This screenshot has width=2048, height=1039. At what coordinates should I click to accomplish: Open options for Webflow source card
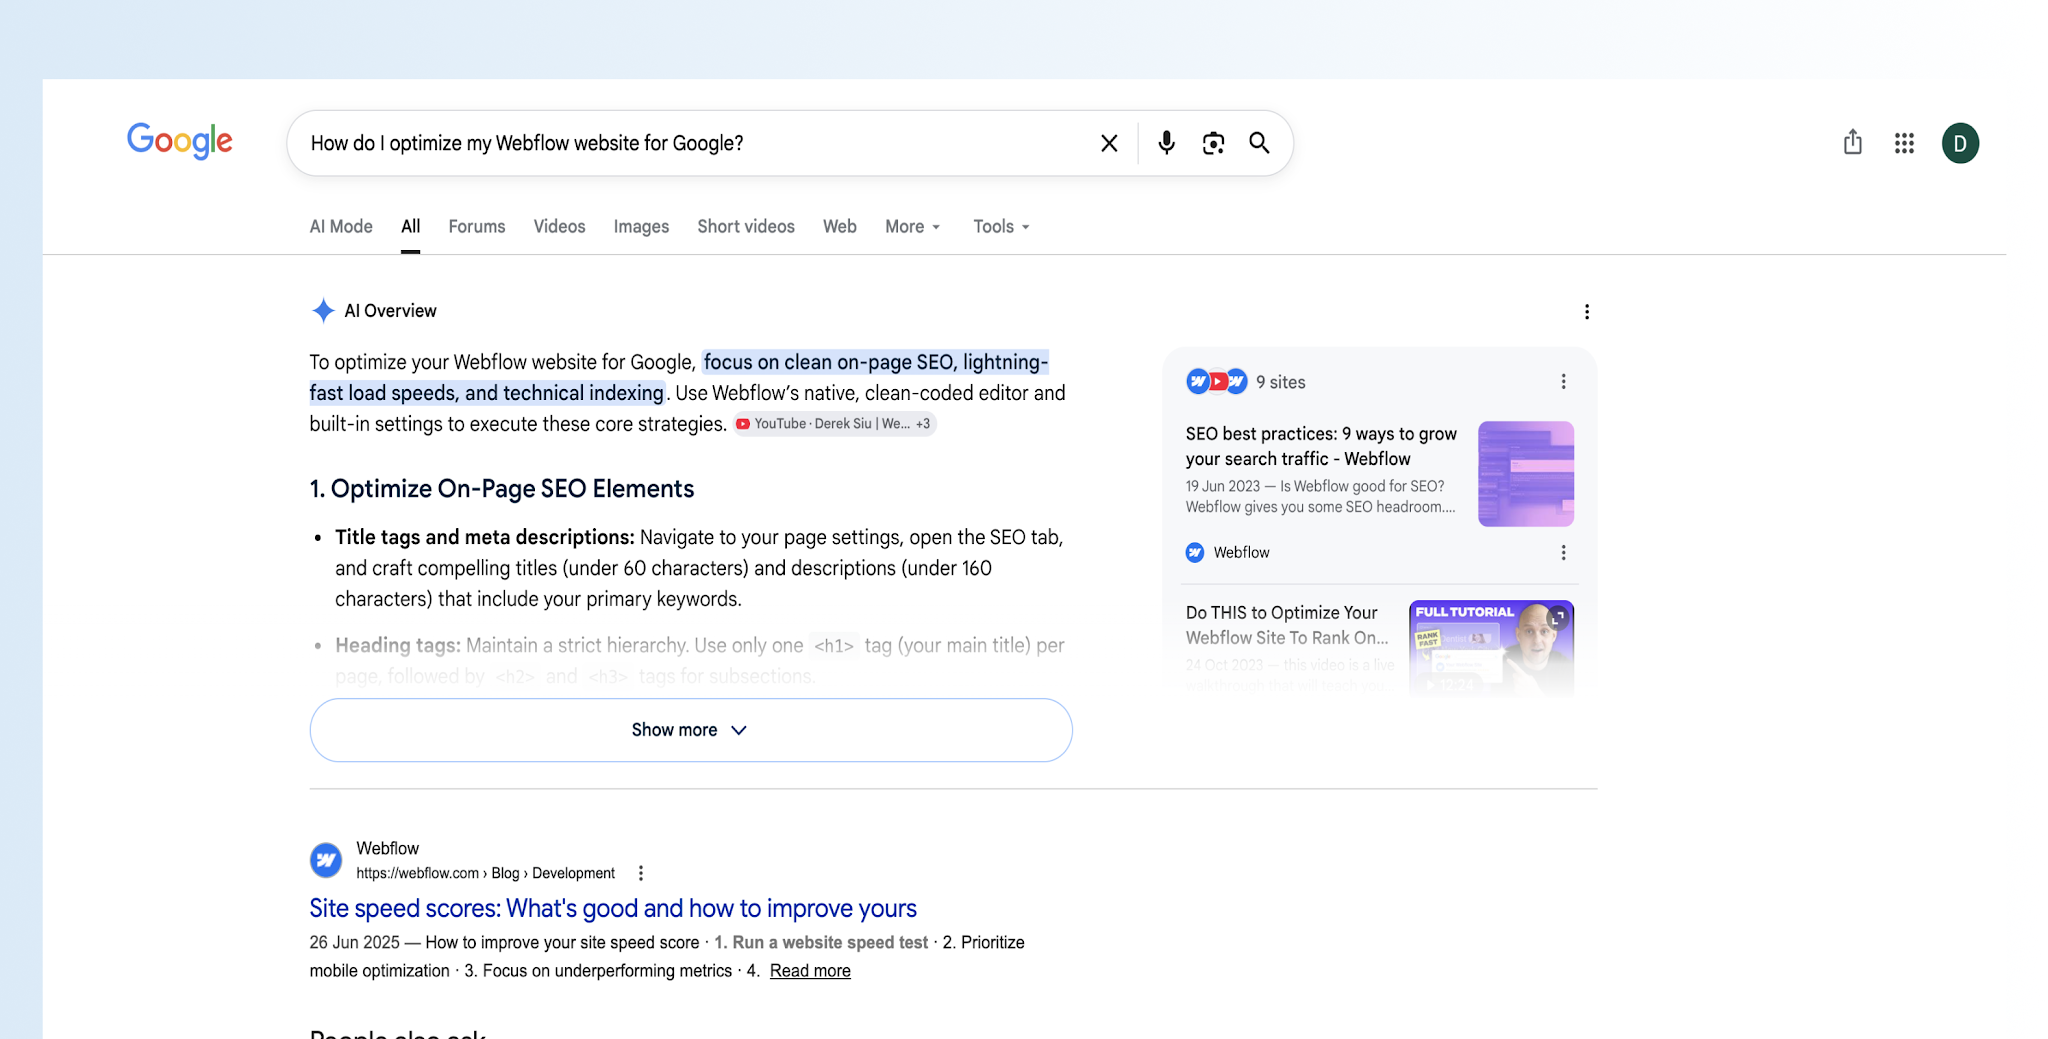[1564, 553]
